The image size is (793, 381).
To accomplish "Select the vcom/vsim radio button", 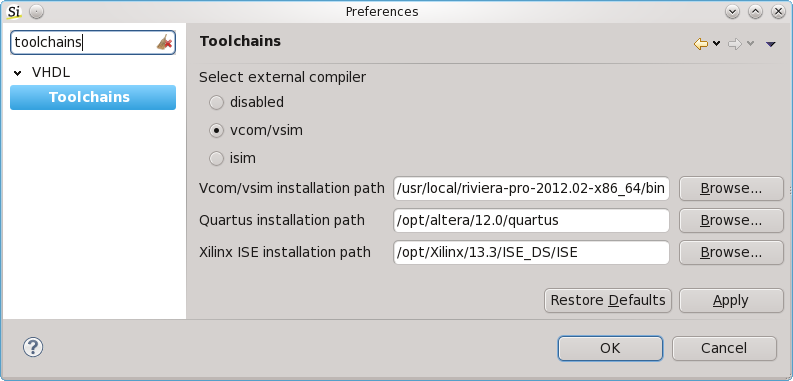I will coord(216,131).
